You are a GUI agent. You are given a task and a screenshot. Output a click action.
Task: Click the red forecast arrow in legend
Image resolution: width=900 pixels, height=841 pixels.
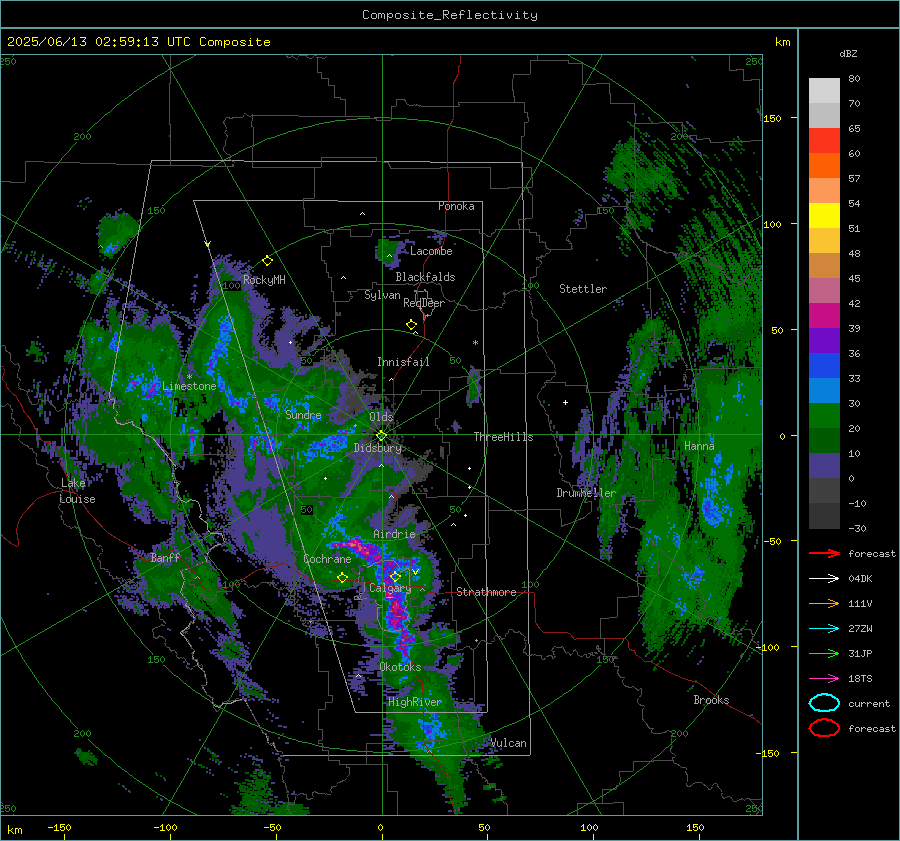(x=824, y=553)
